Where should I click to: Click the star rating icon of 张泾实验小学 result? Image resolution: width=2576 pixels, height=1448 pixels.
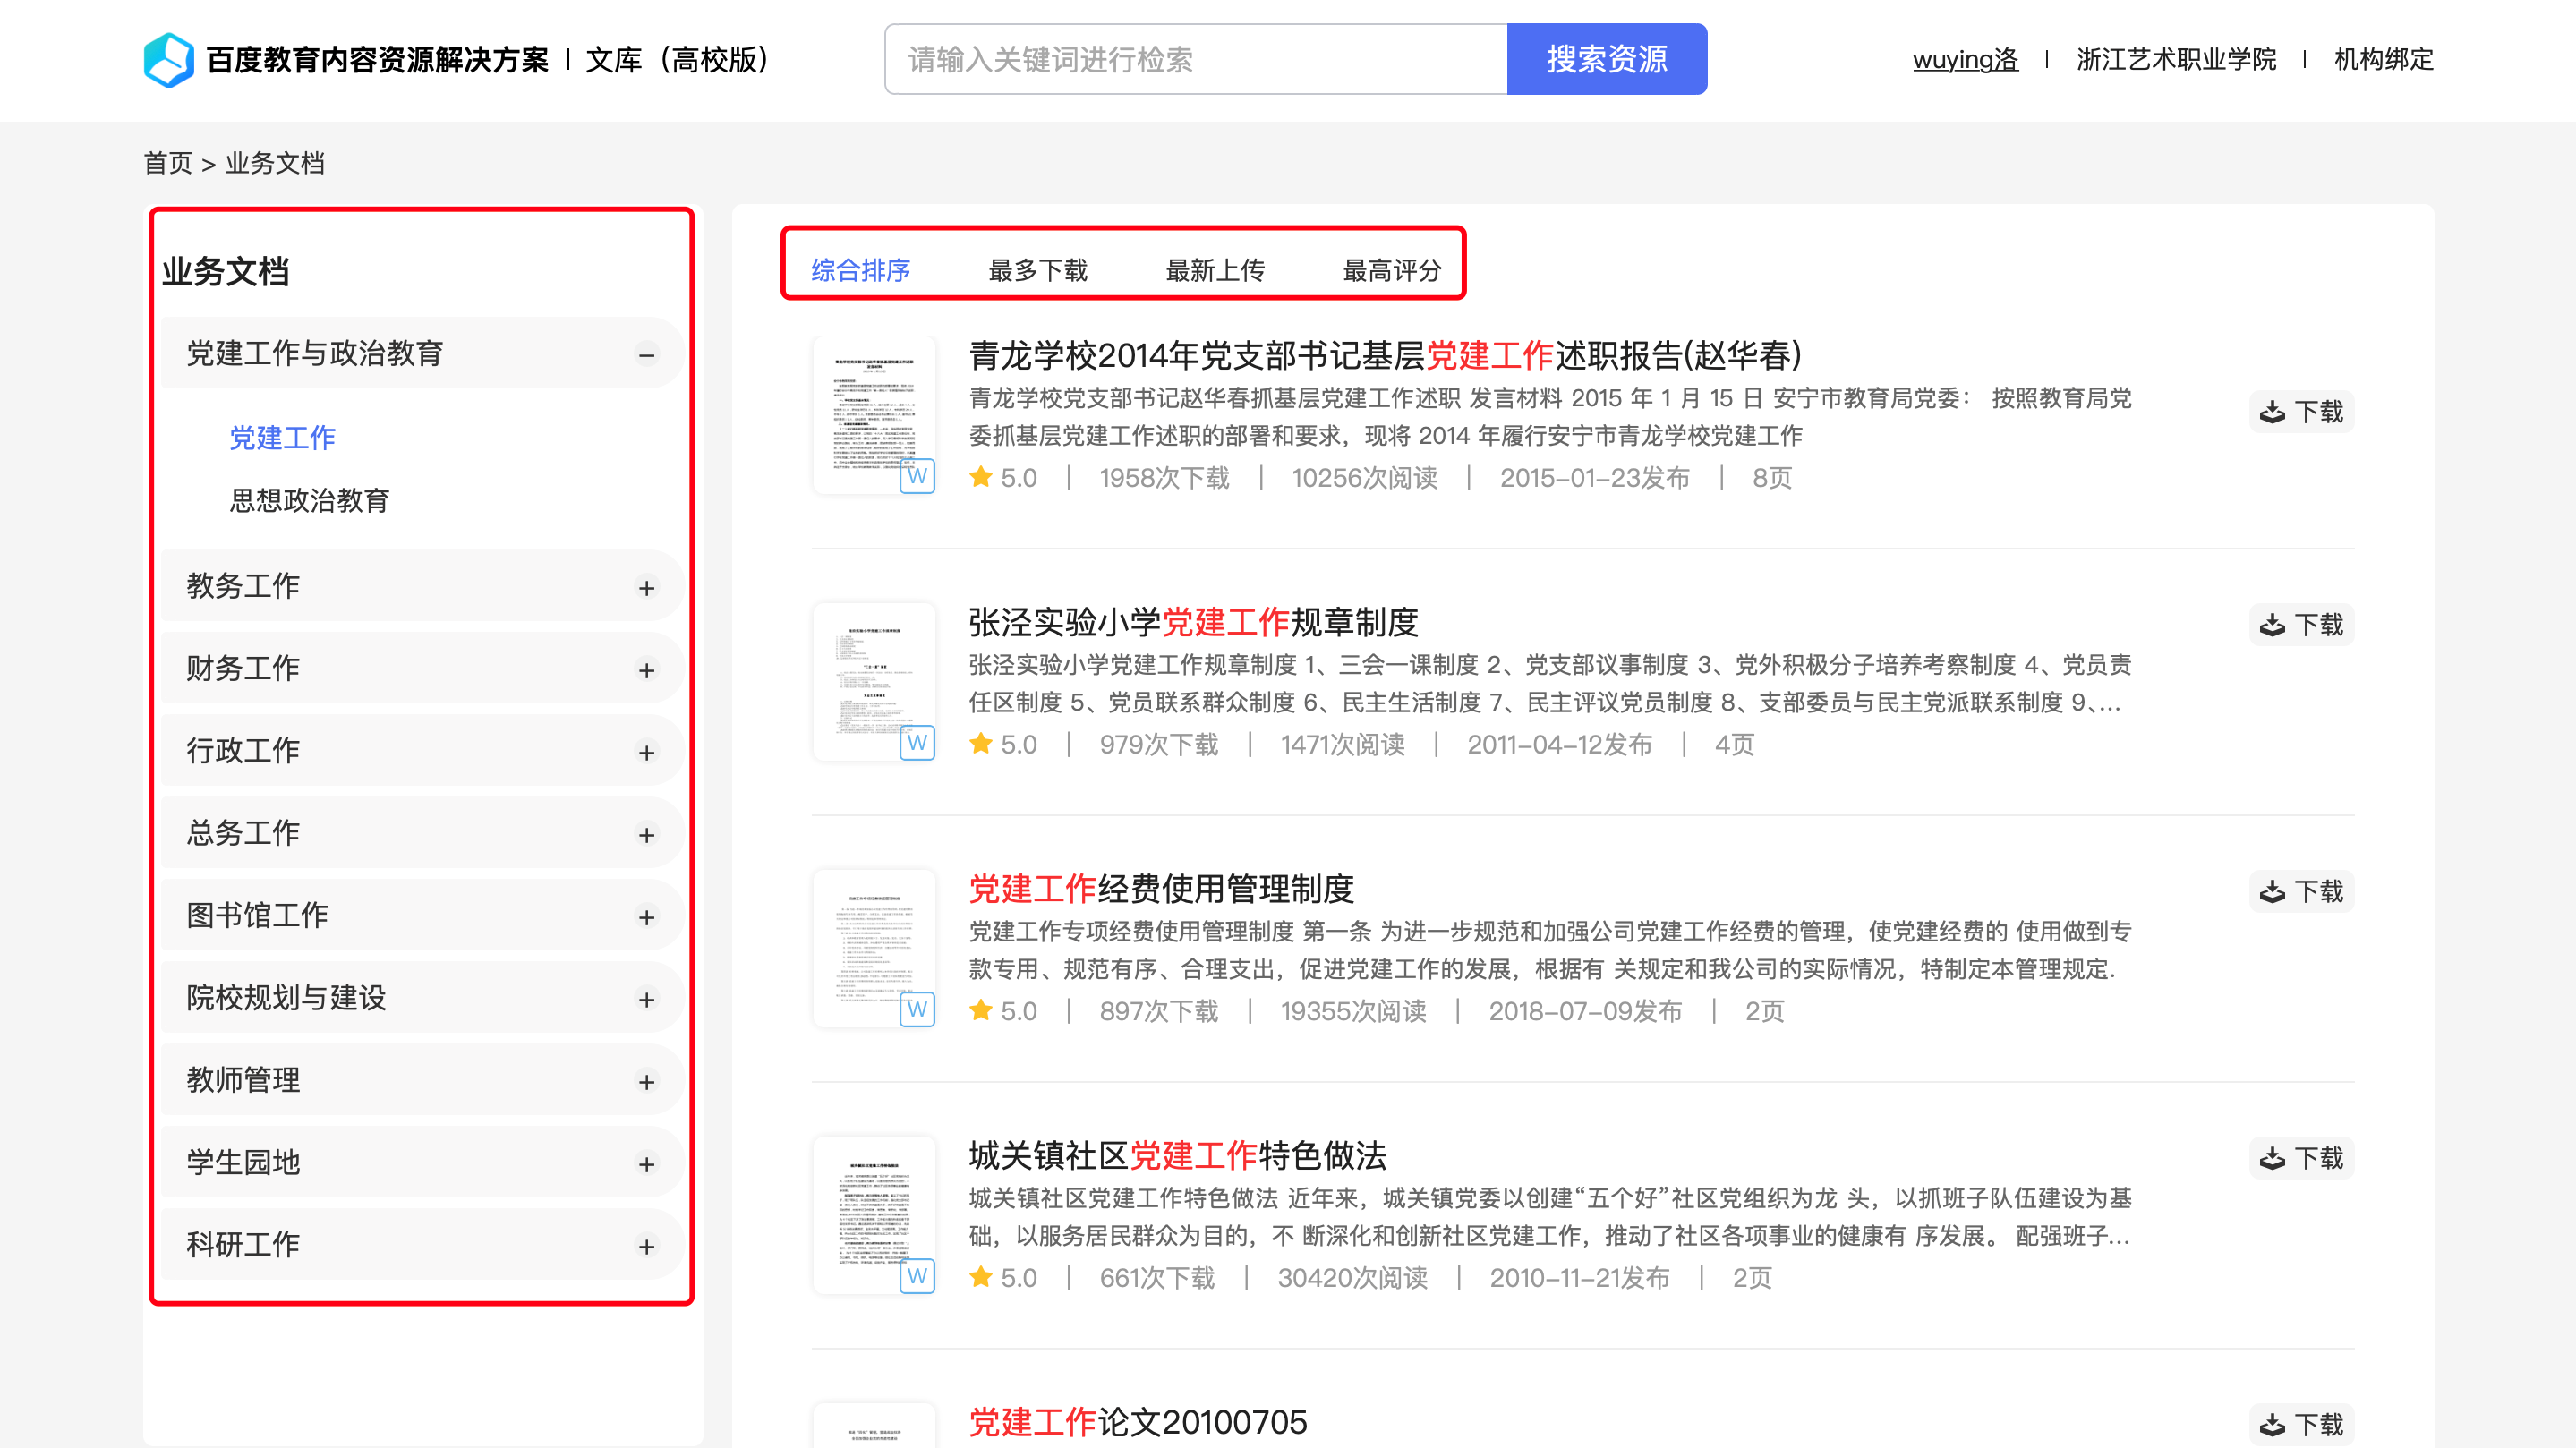(x=980, y=744)
